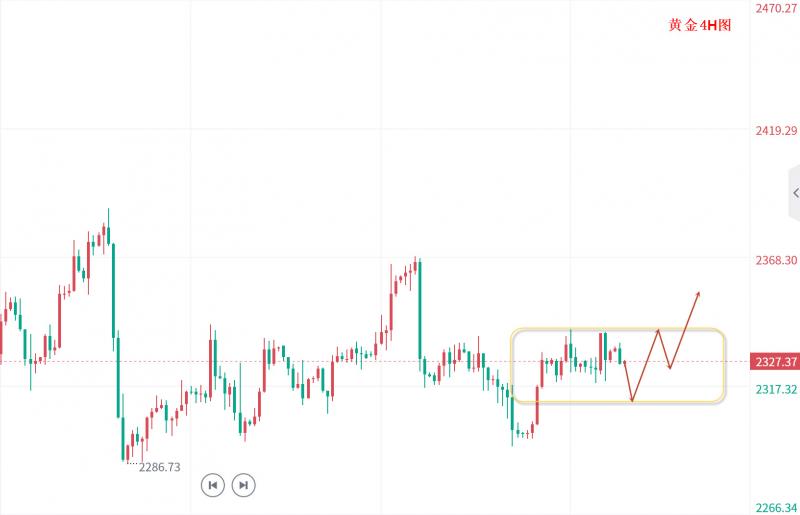
Task: Click the last candle before the forecast line
Action: [621, 354]
